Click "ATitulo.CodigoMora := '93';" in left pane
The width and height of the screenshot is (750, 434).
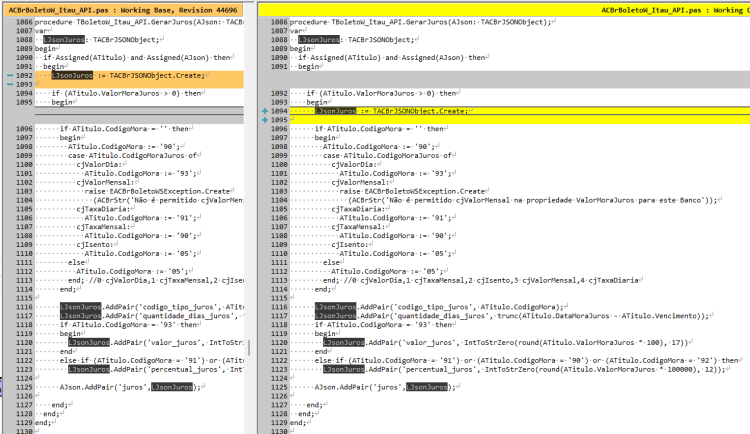tap(143, 173)
